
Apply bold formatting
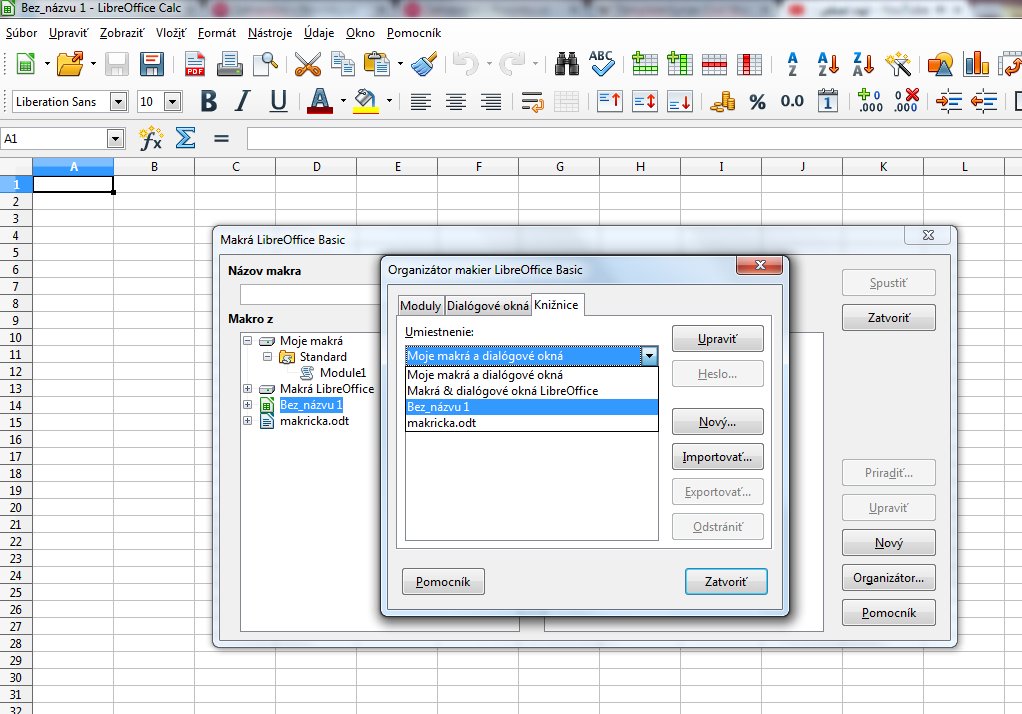(209, 101)
